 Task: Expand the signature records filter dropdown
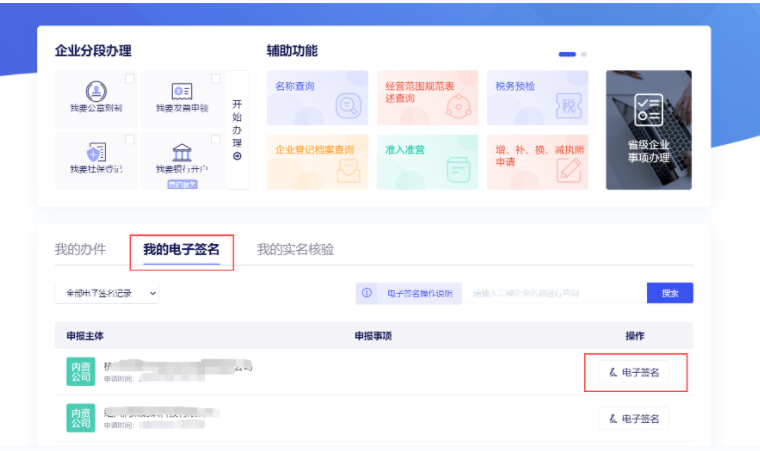[x=107, y=293]
